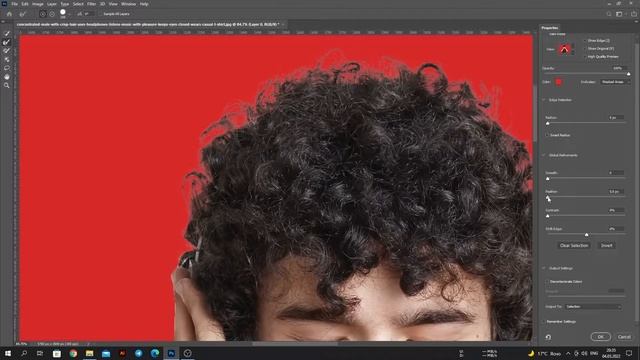The height and width of the screenshot is (360, 640).
Task: Click the Photoshop icon in the taskbar
Action: click(x=171, y=353)
